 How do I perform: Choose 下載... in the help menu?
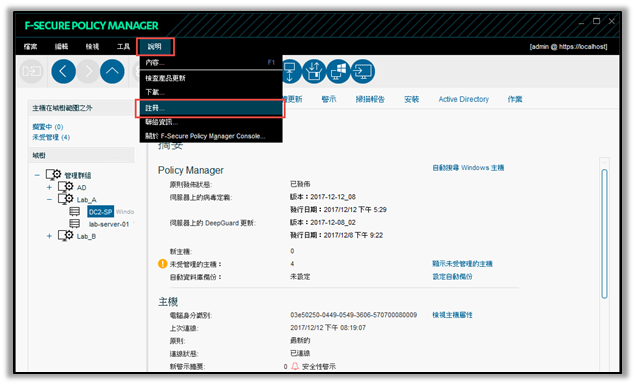(x=211, y=92)
